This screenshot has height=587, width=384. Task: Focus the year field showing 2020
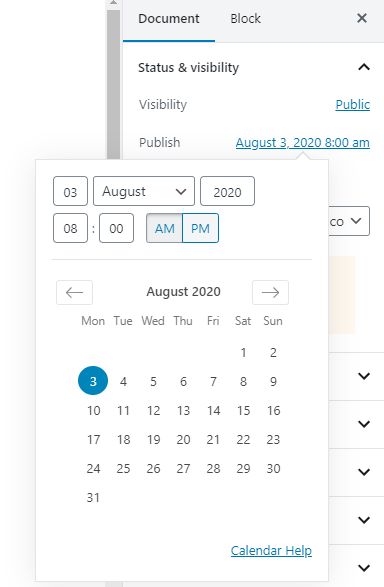pos(227,191)
